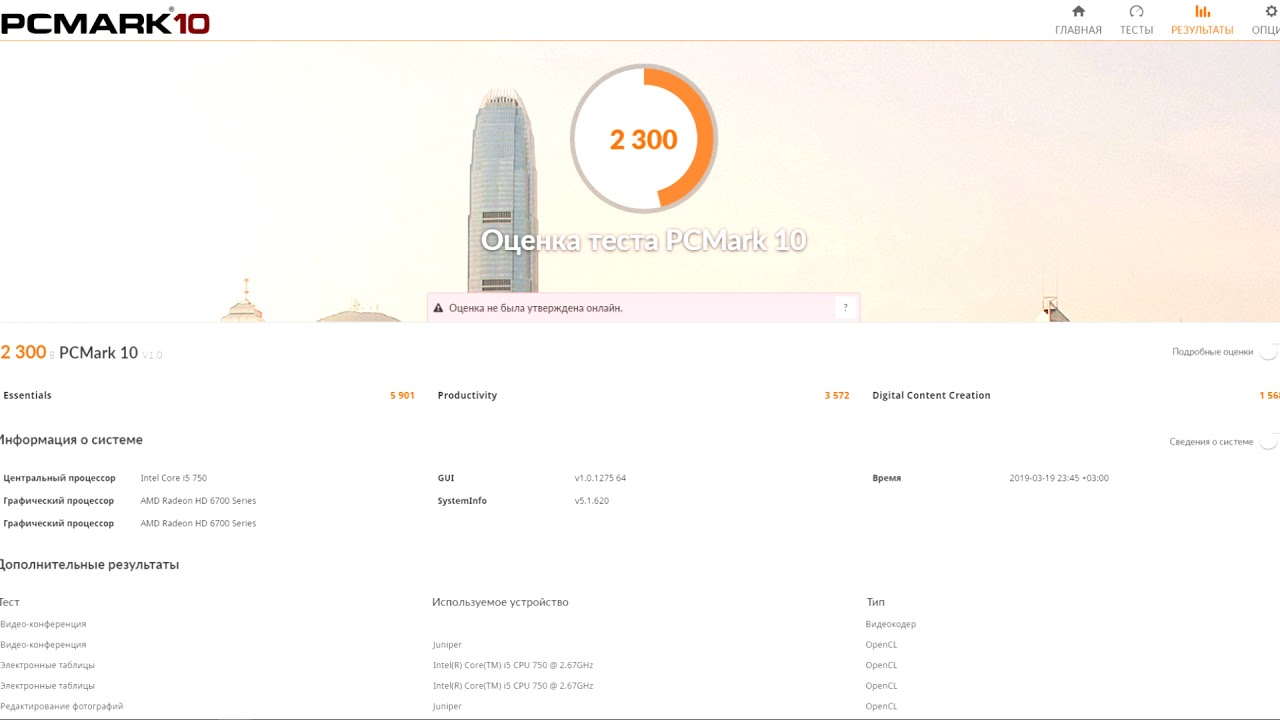Click the warning triangle icon

point(438,308)
